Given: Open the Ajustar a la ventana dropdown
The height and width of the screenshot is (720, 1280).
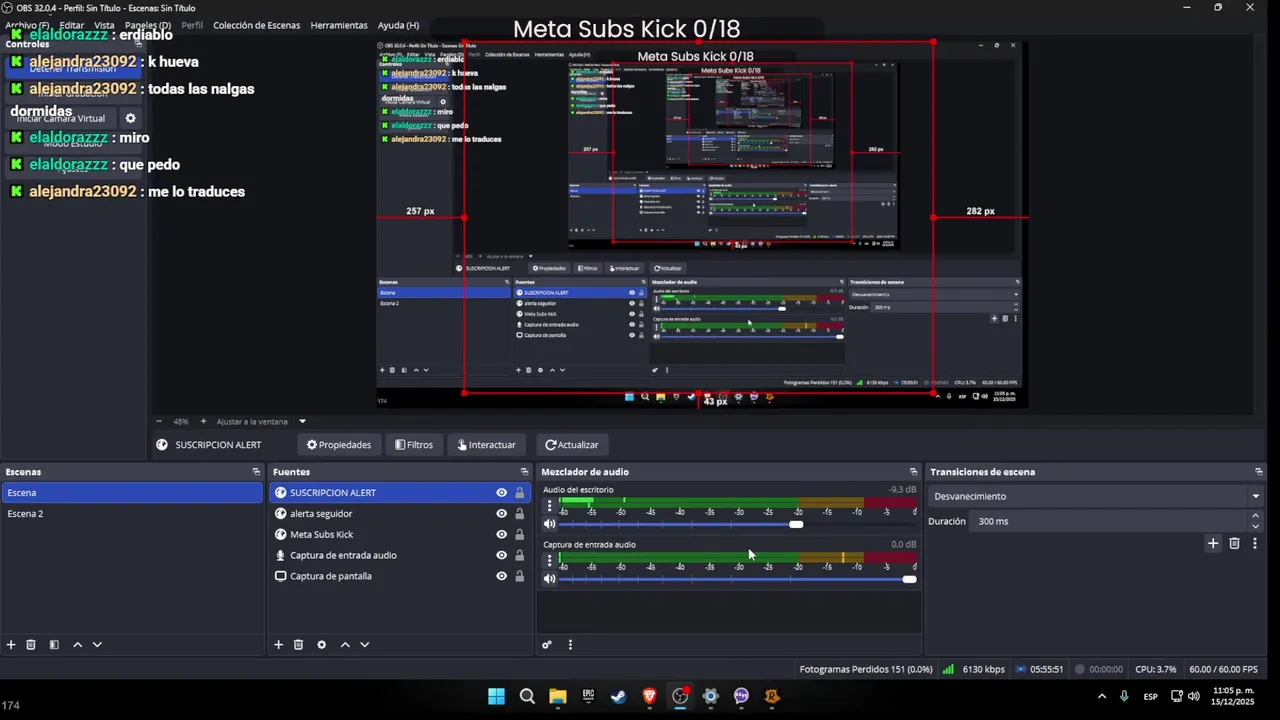Looking at the screenshot, I should [x=302, y=421].
